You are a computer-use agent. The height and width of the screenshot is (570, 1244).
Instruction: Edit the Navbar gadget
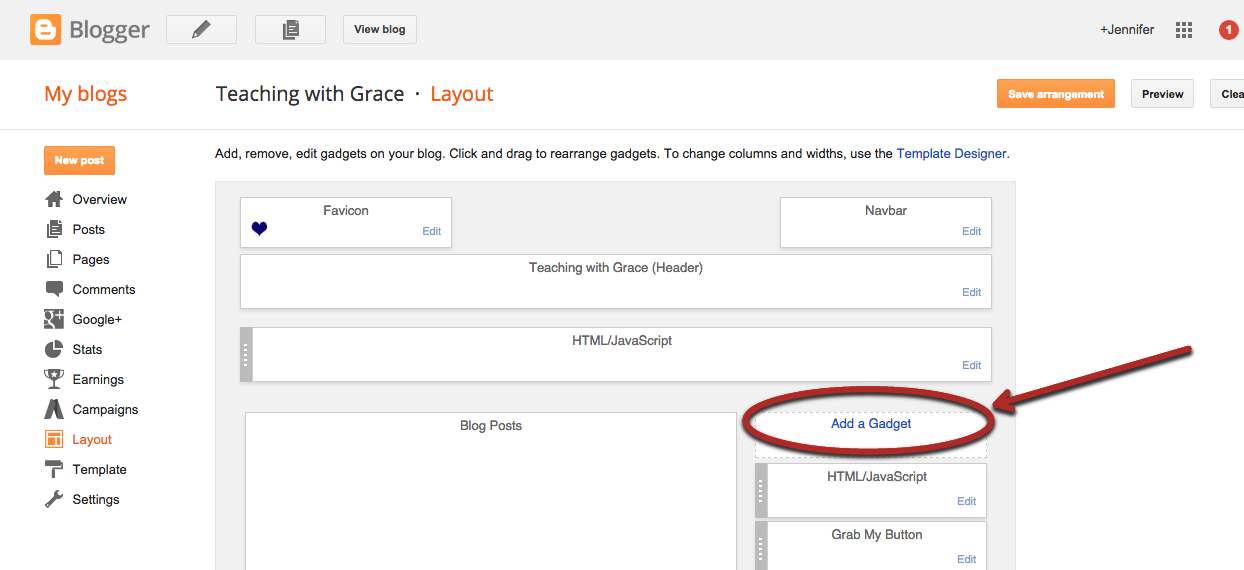(x=971, y=231)
